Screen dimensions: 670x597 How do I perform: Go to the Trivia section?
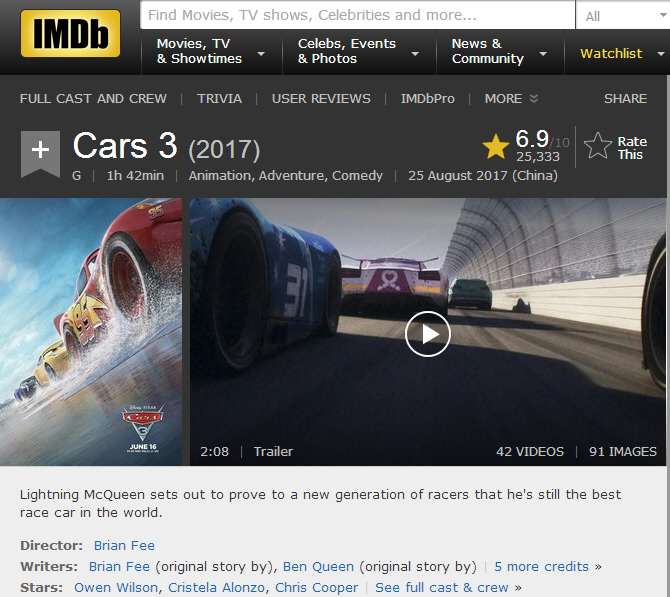pos(219,98)
